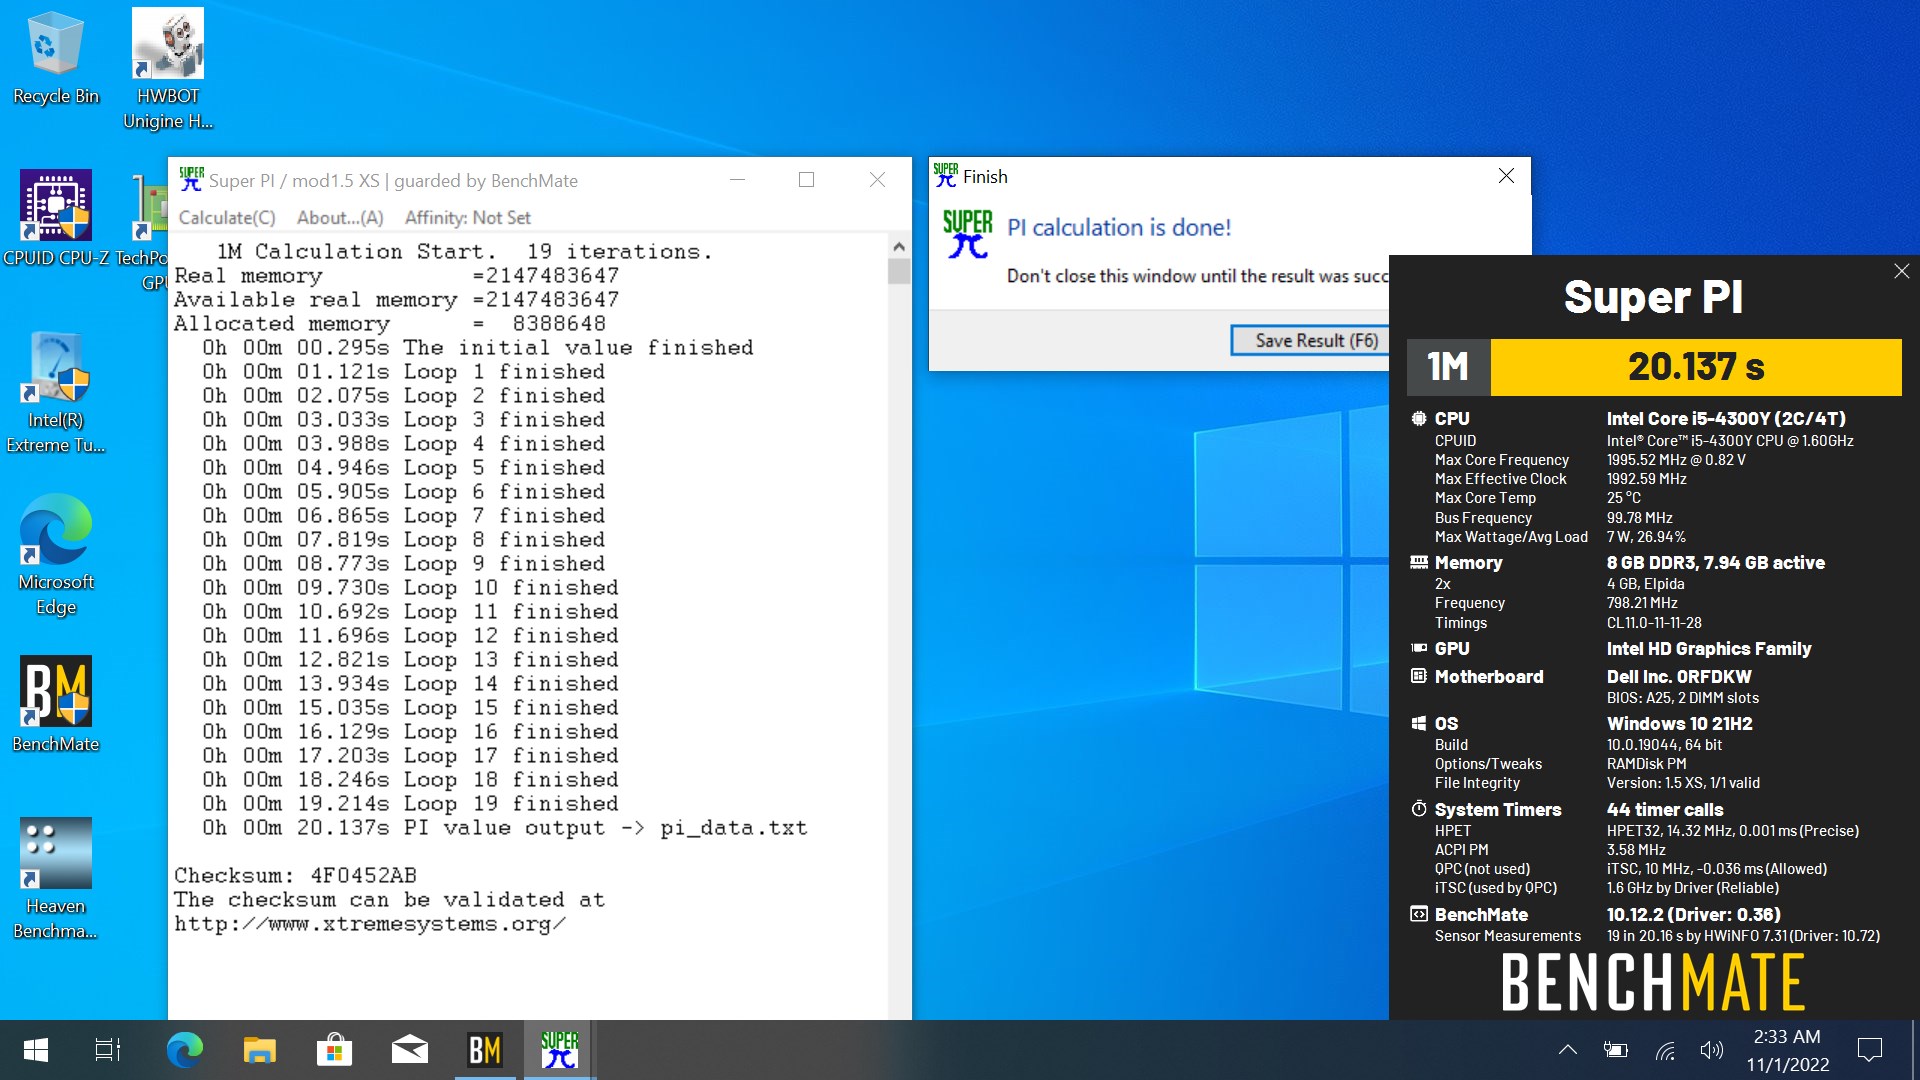Image resolution: width=1920 pixels, height=1080 pixels.
Task: Click the Finish dialog title icon
Action: 946,176
